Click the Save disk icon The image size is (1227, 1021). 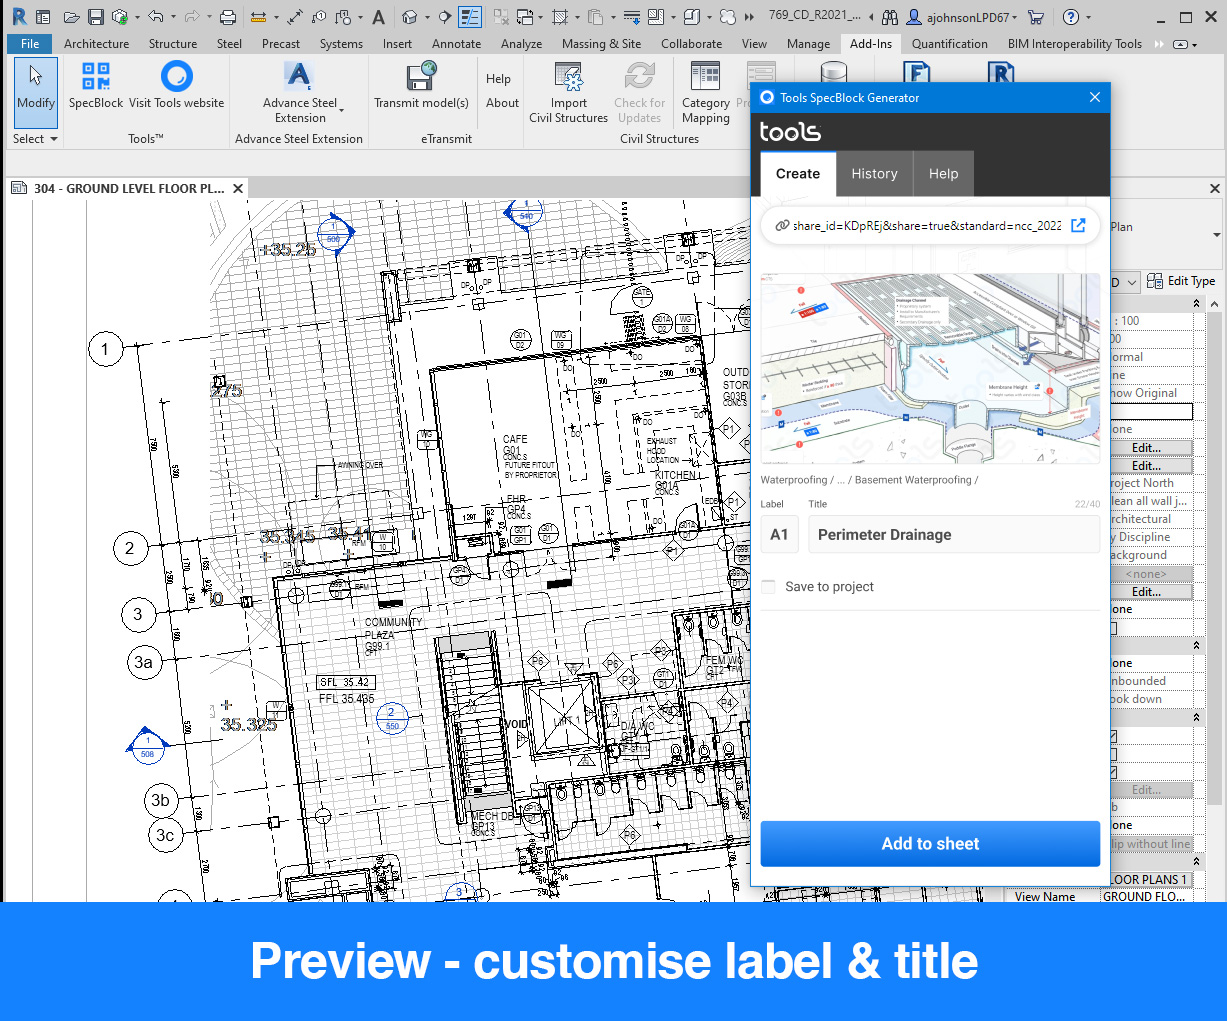96,17
